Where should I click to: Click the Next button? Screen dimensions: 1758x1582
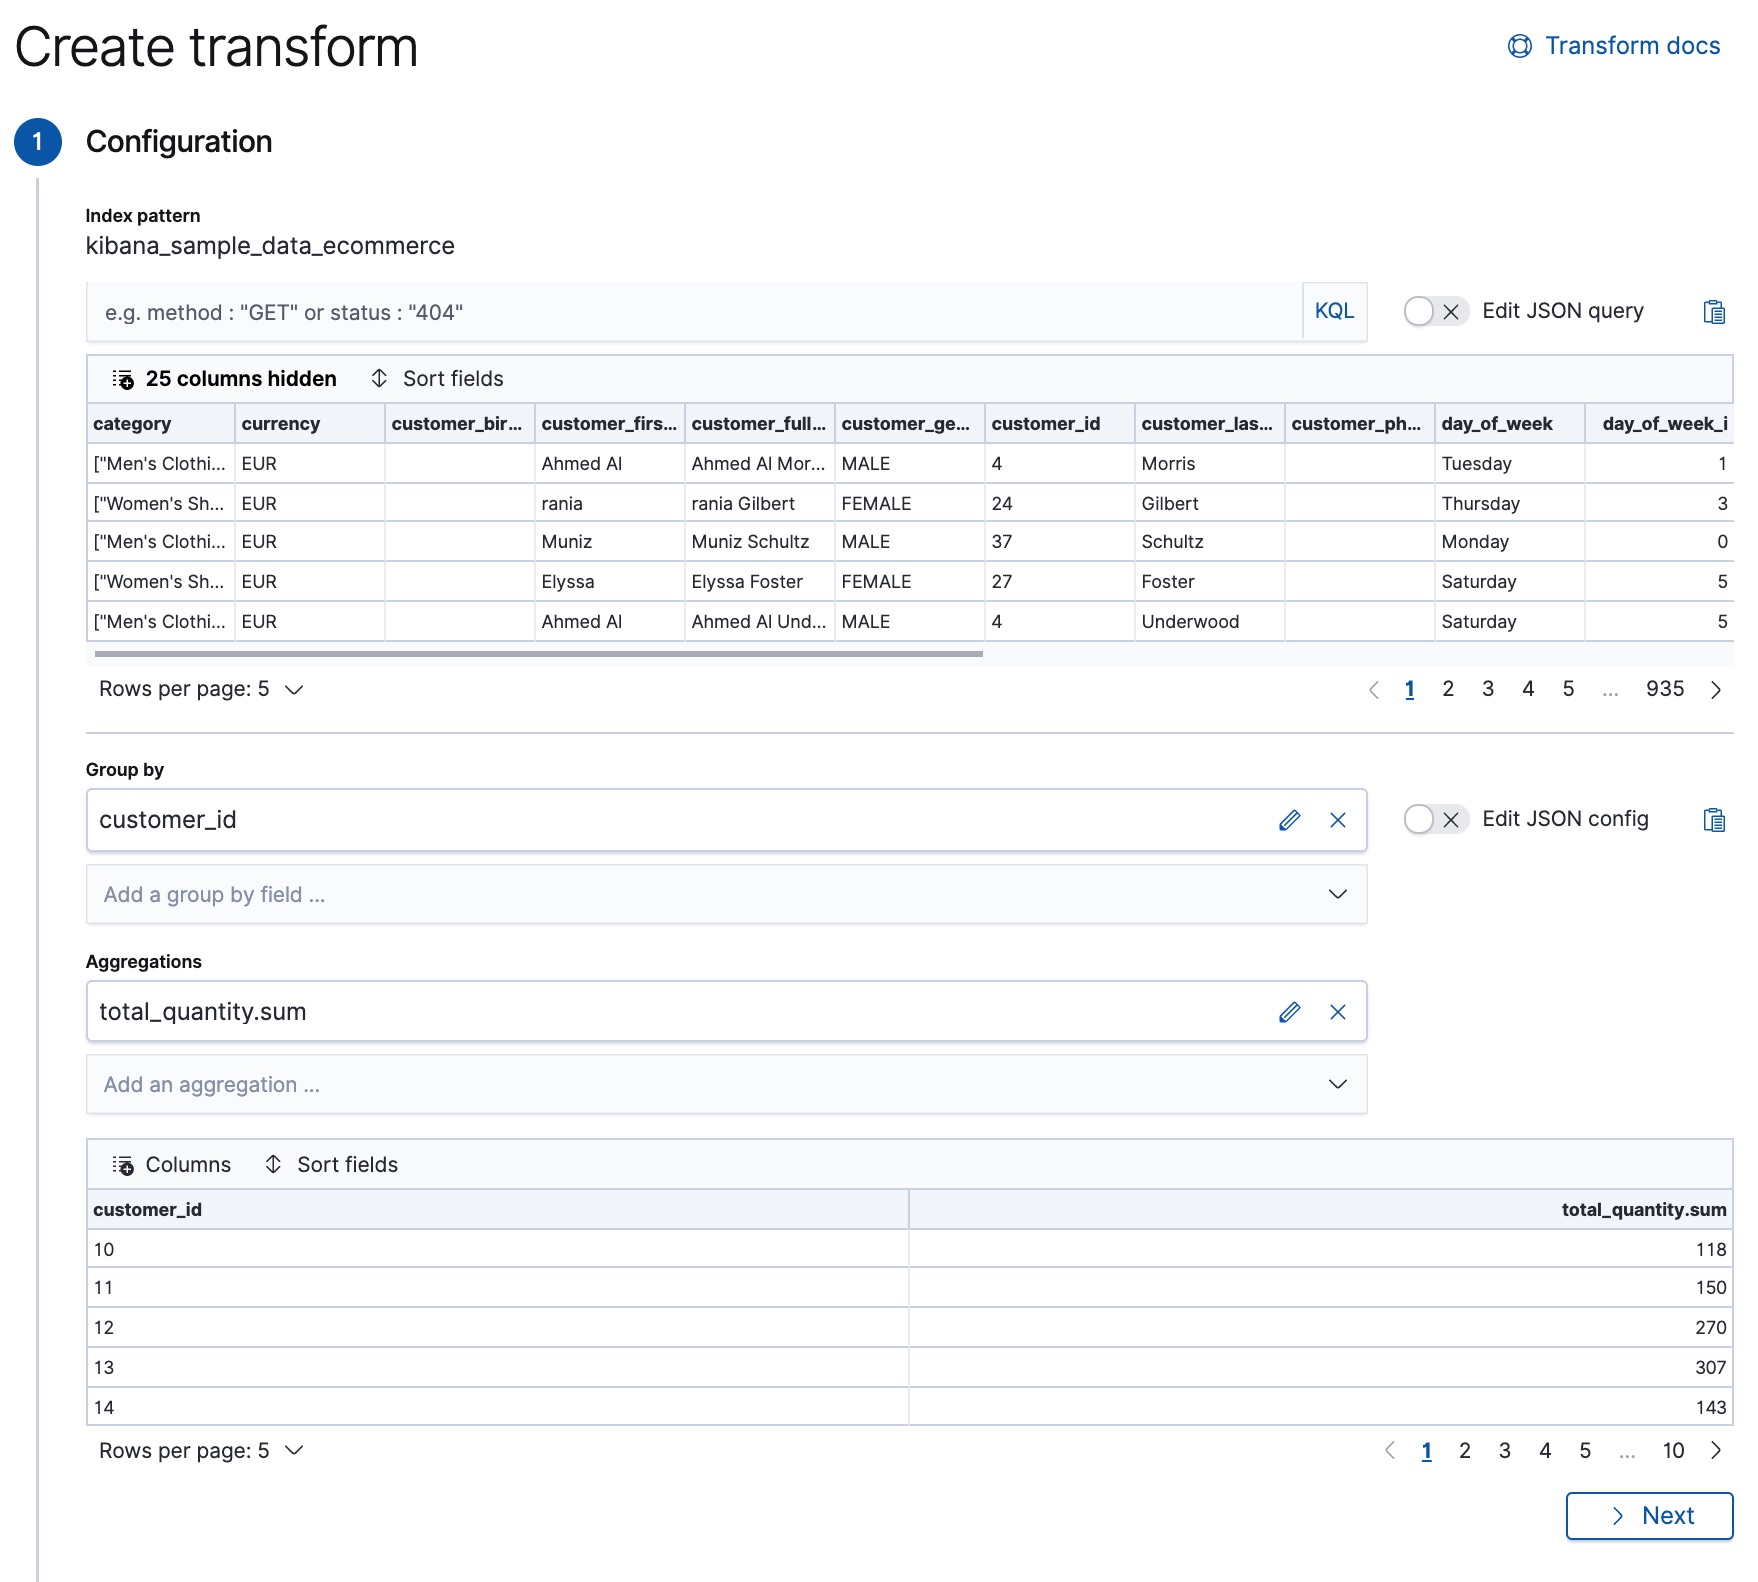point(1648,1515)
